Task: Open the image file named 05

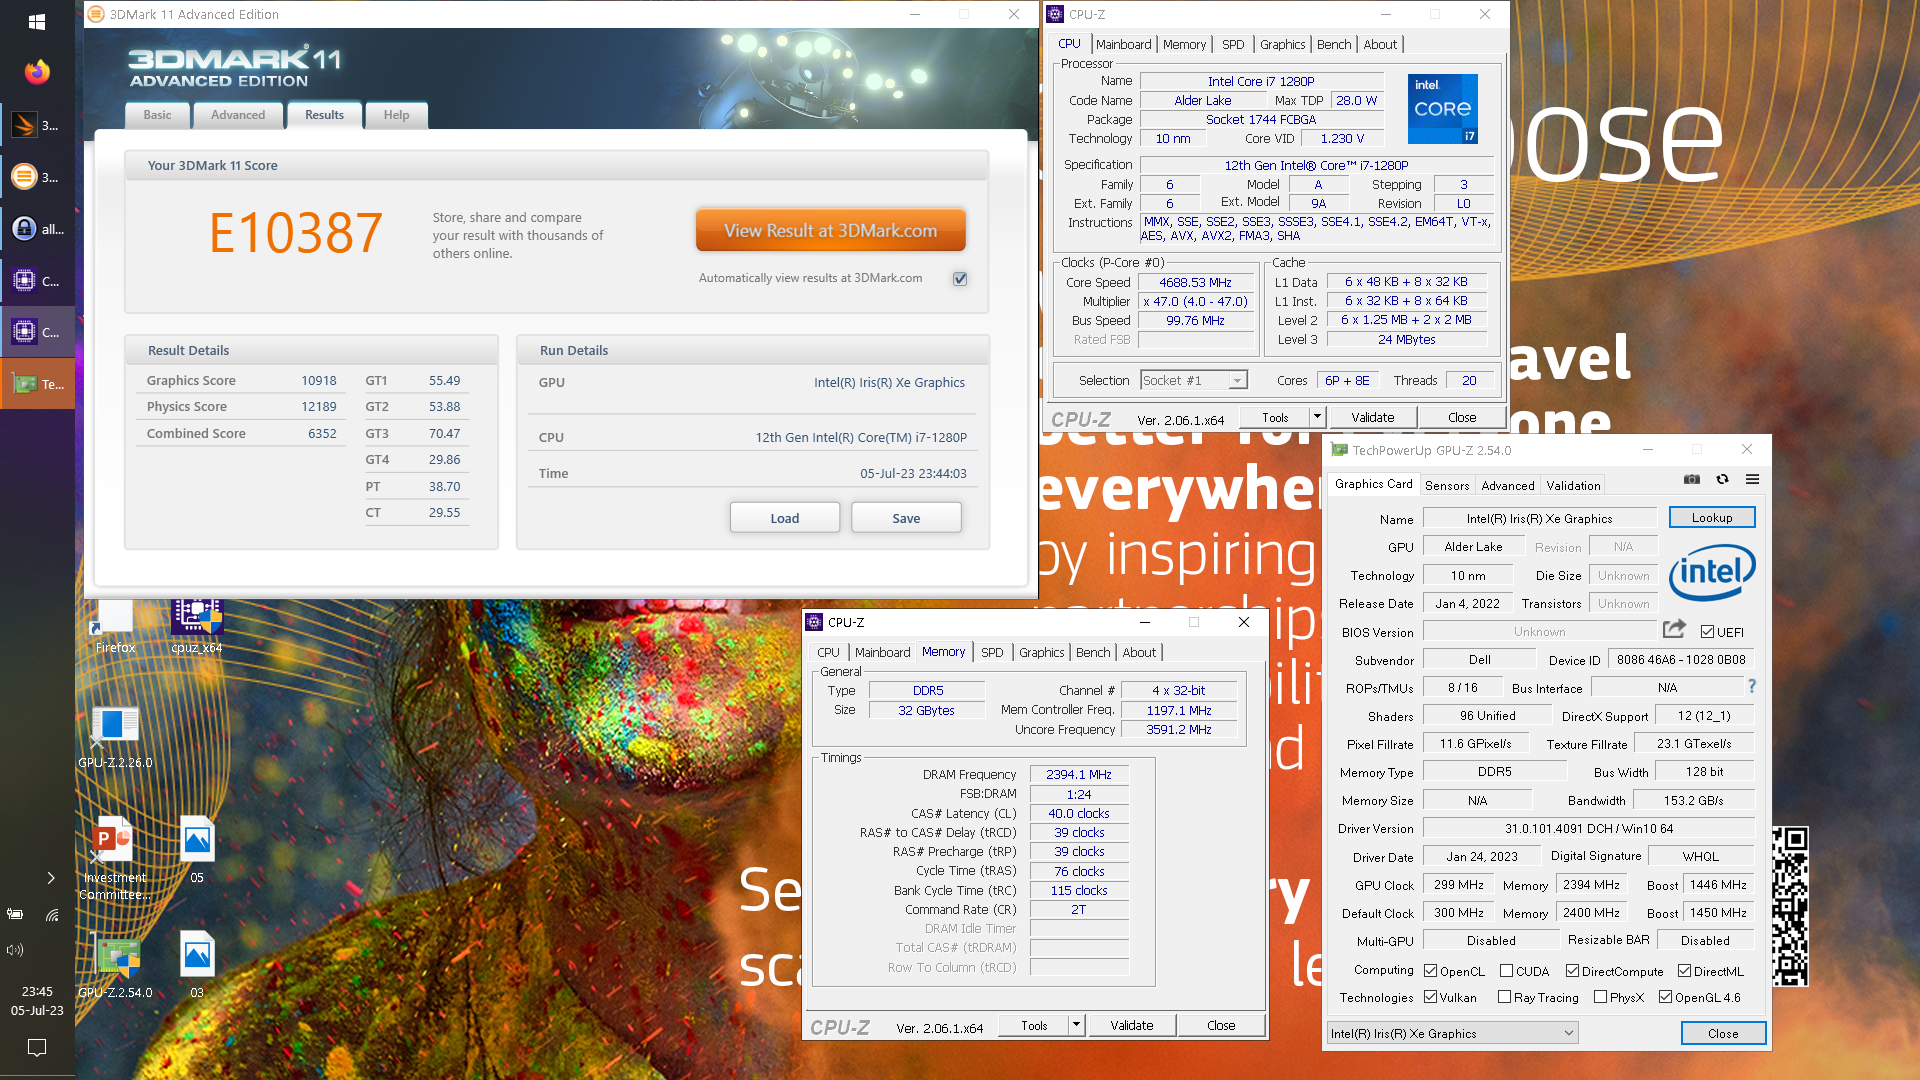Action: pyautogui.click(x=197, y=850)
